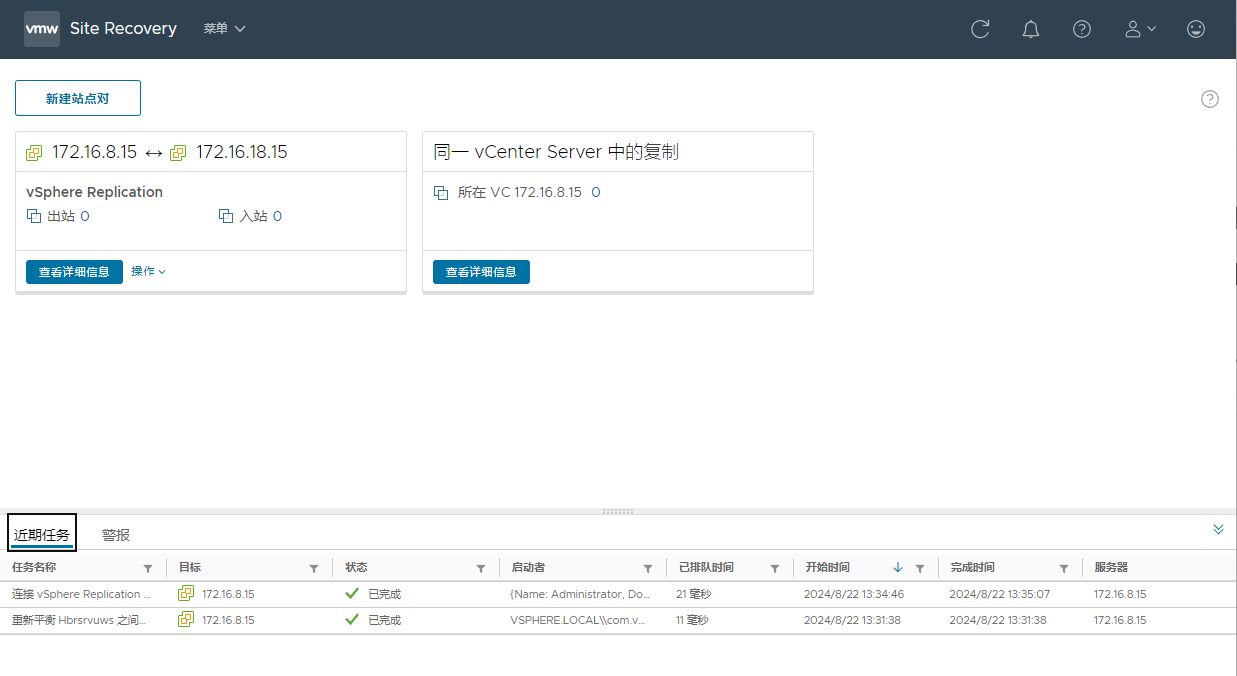Refresh the Site Recovery page
This screenshot has width=1237, height=676.
pyautogui.click(x=980, y=29)
